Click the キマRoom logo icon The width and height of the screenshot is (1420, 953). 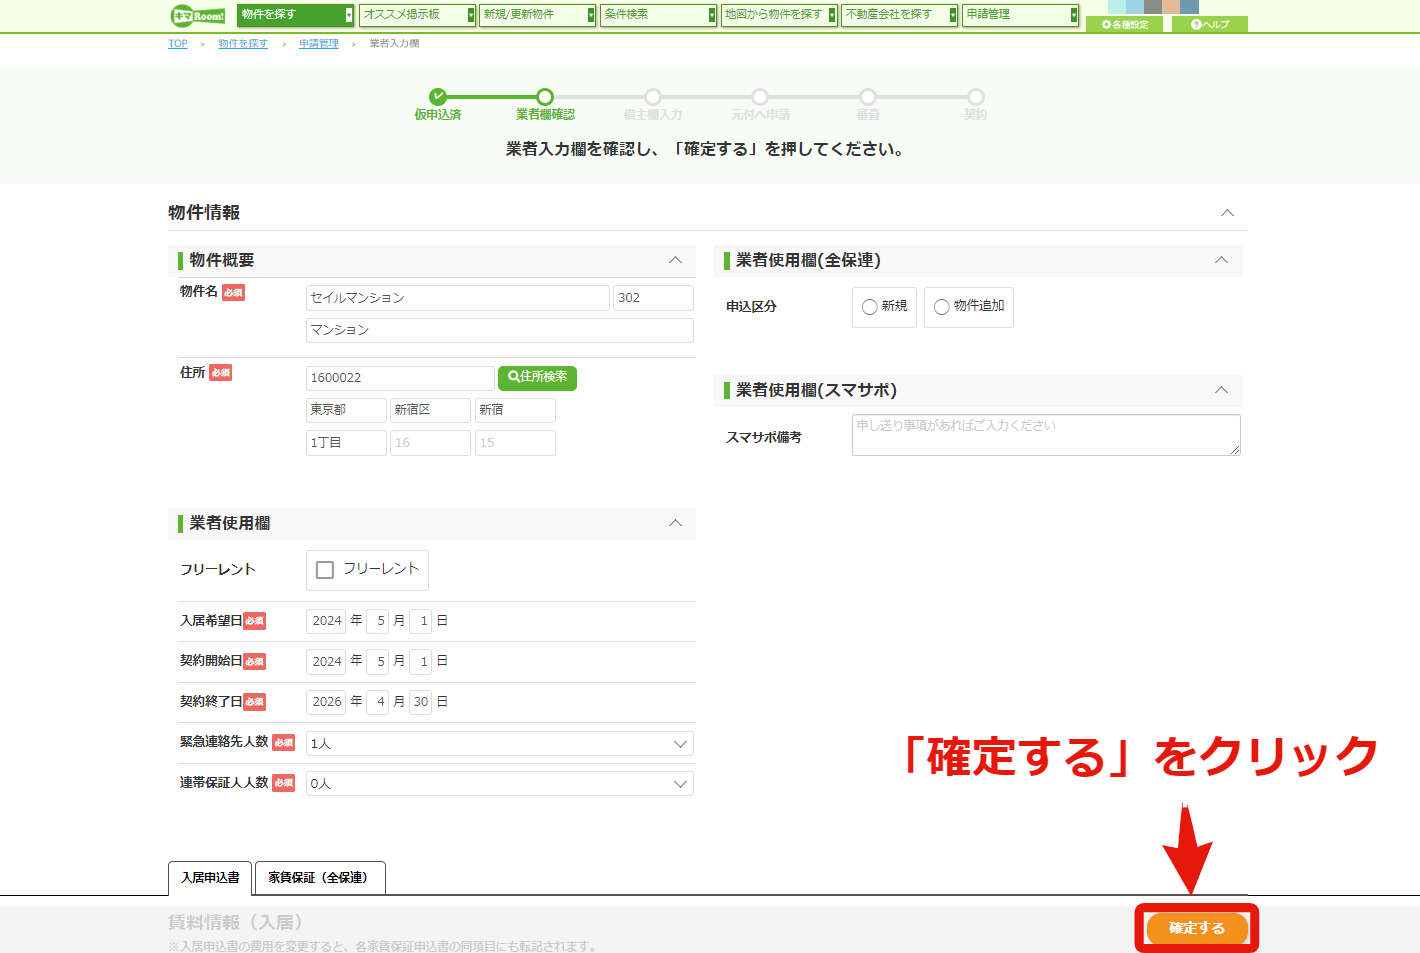[x=198, y=15]
